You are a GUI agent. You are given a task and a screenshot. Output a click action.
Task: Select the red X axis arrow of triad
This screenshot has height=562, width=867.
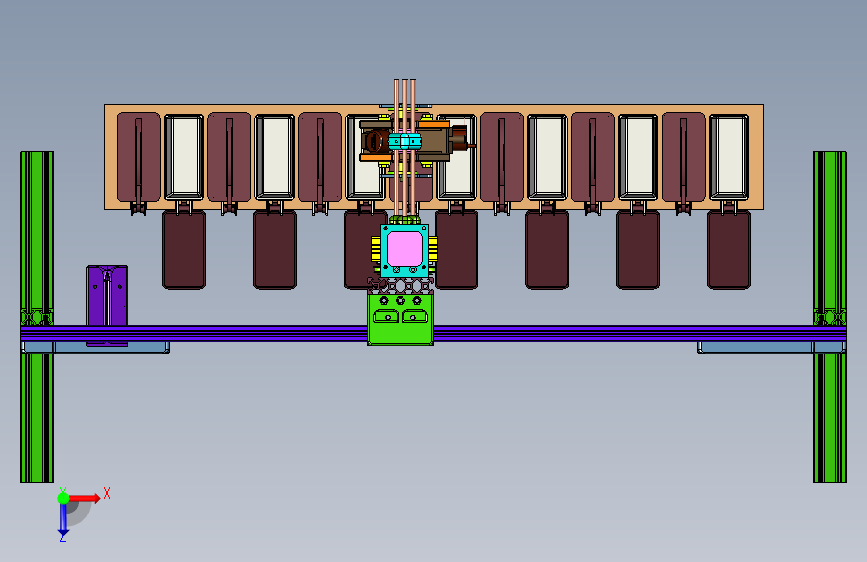(84, 498)
